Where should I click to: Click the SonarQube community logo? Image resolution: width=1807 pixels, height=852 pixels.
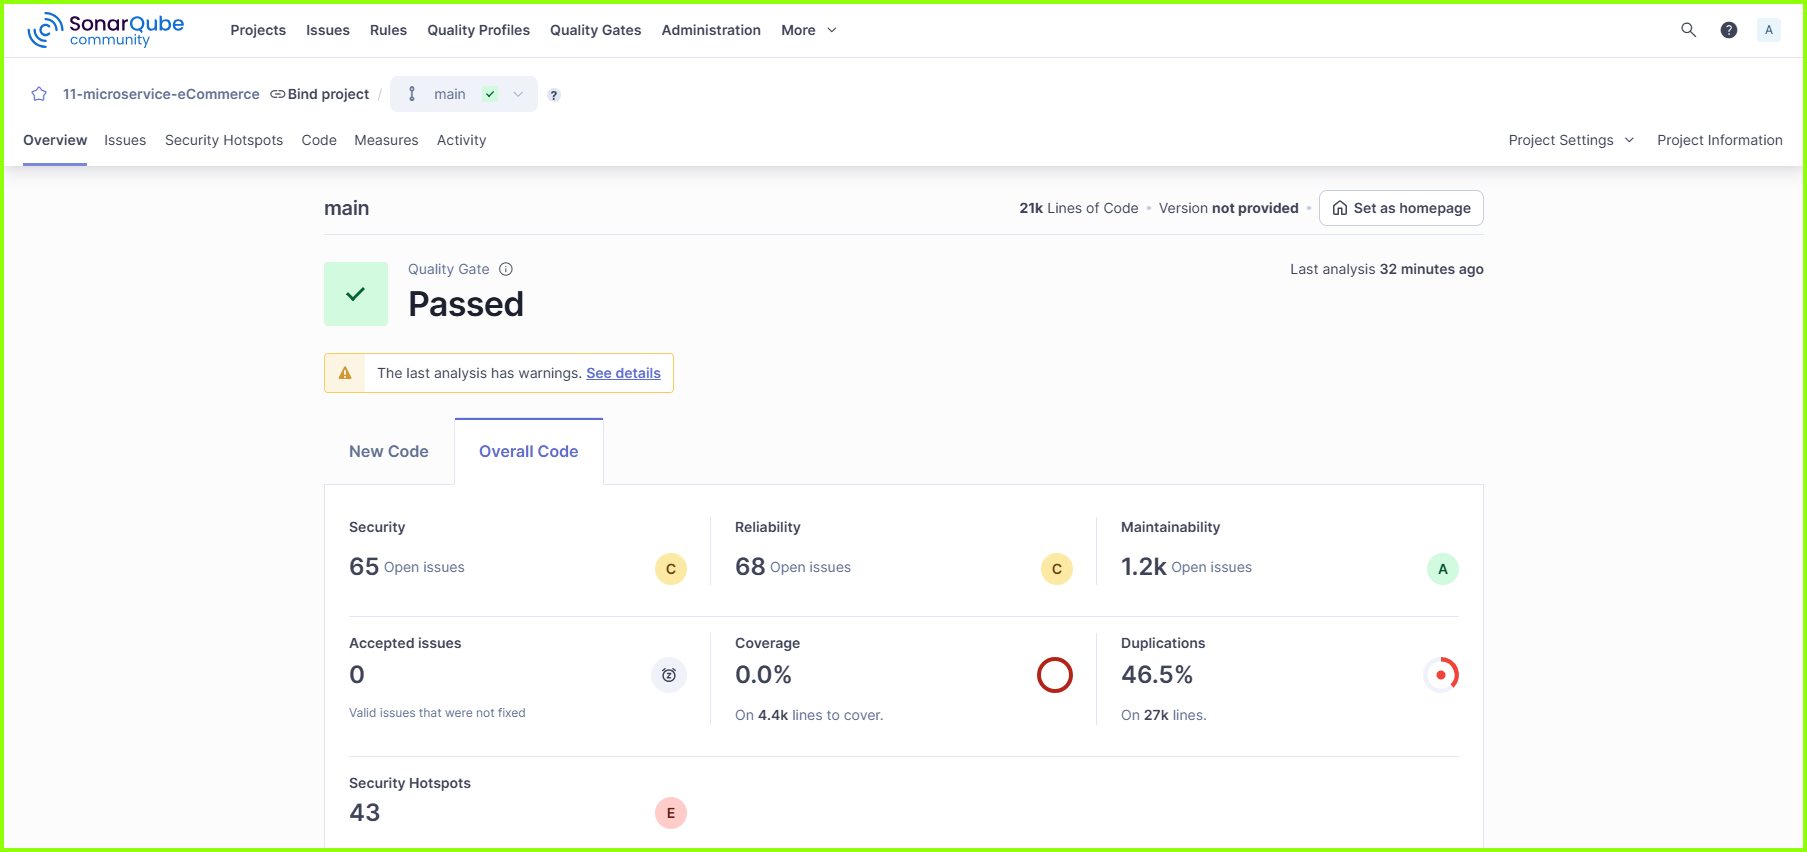tap(105, 30)
